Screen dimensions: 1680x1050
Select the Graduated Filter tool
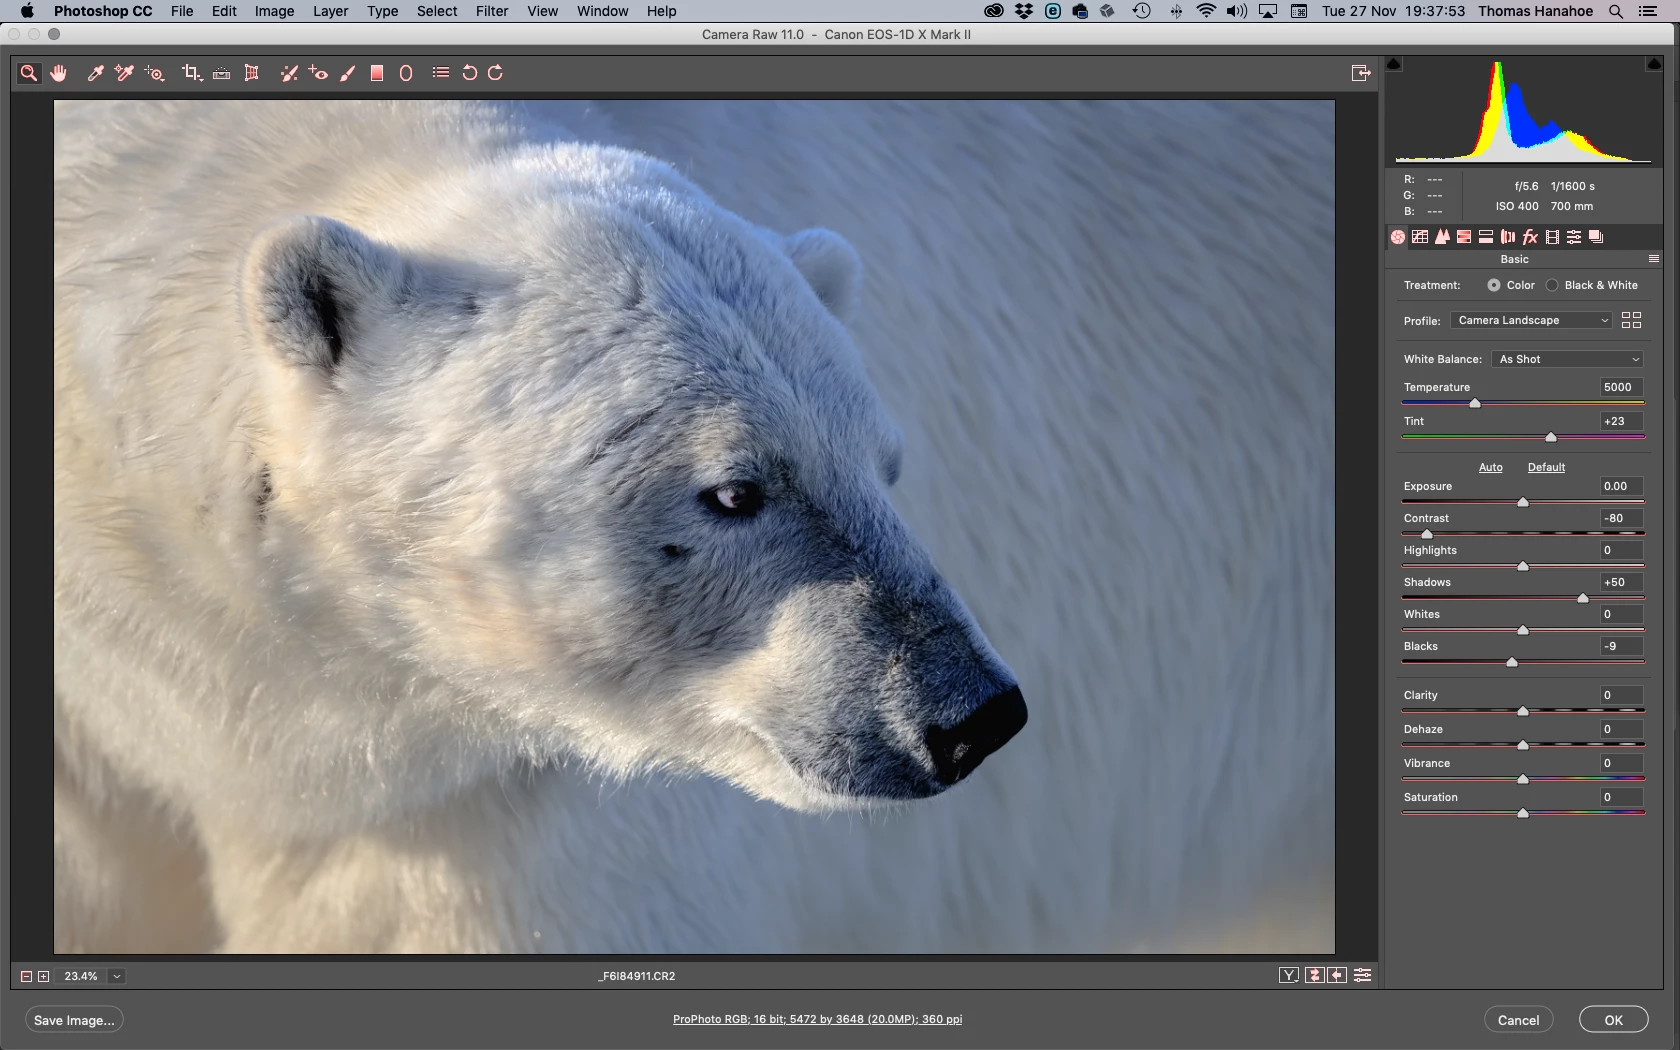tap(377, 73)
